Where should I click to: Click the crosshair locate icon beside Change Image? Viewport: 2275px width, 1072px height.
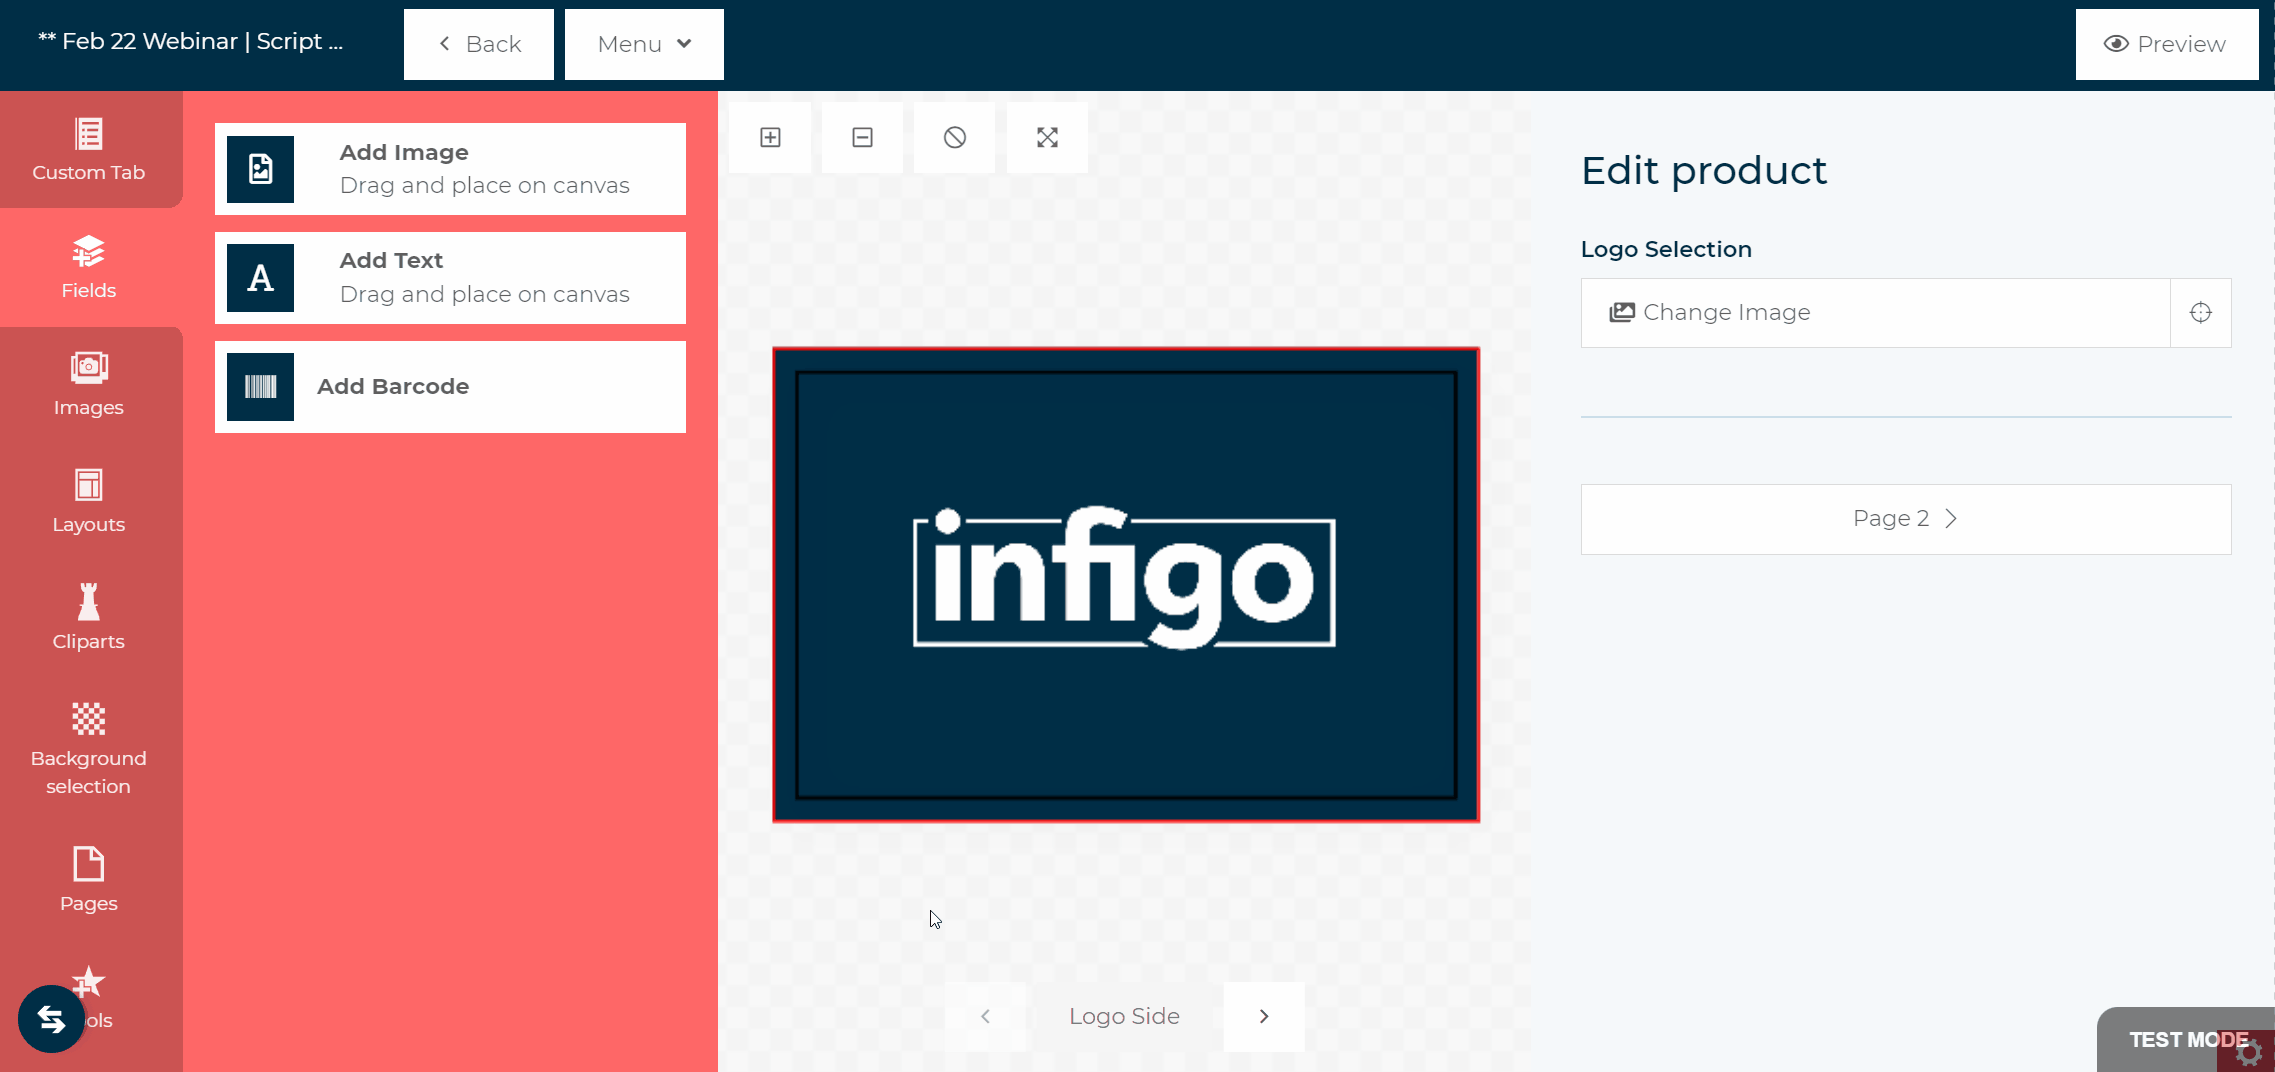click(x=2201, y=313)
